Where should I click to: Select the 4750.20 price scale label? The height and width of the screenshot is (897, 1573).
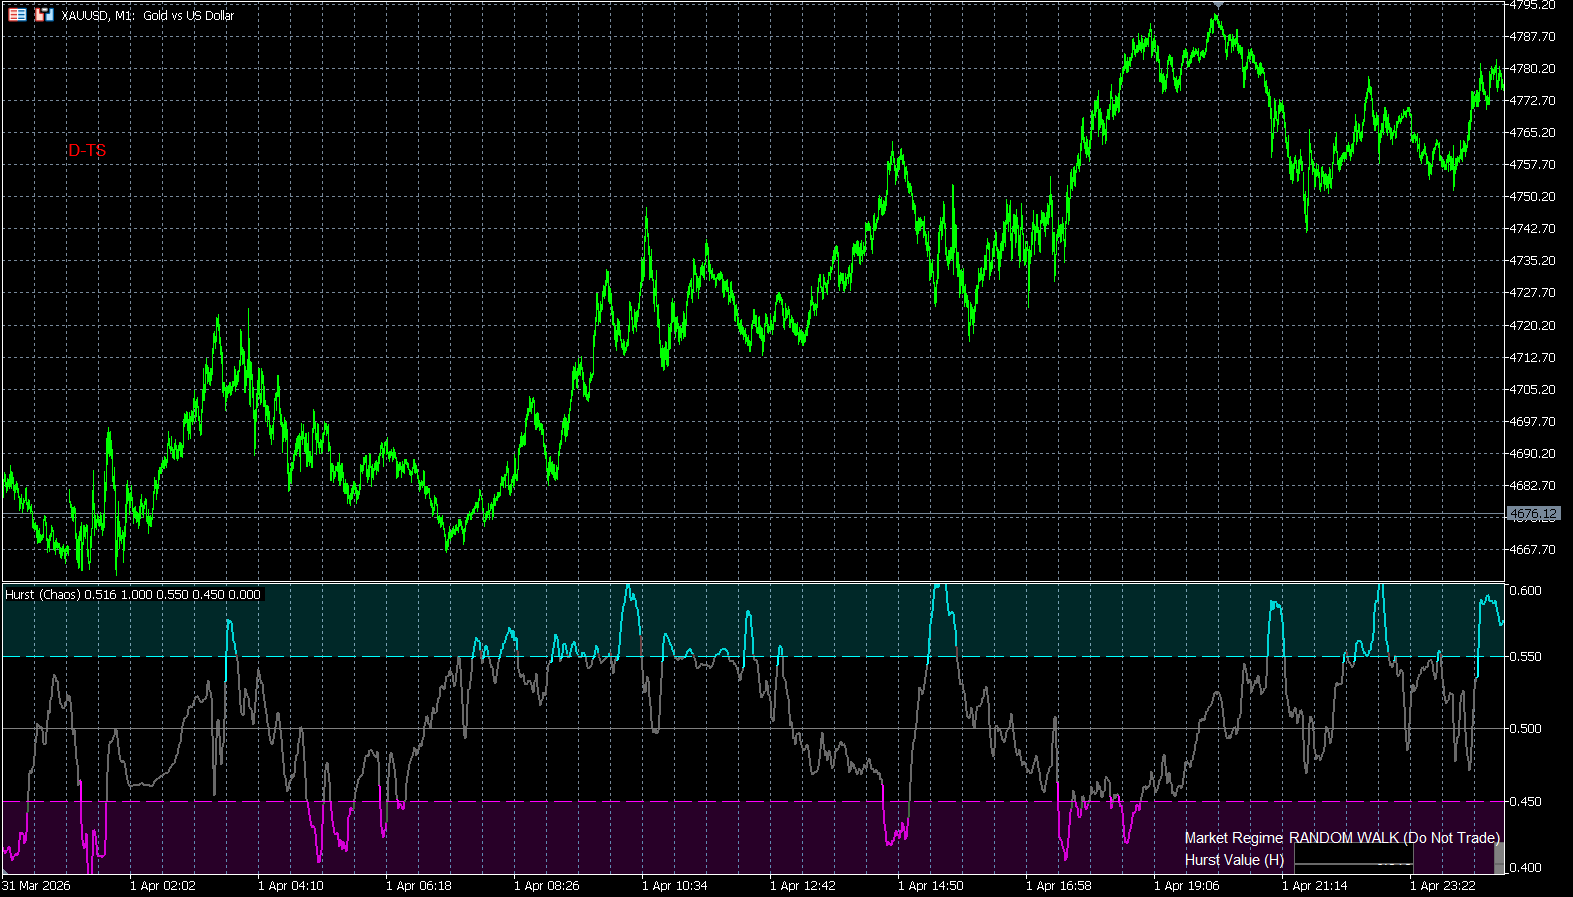coord(1532,197)
